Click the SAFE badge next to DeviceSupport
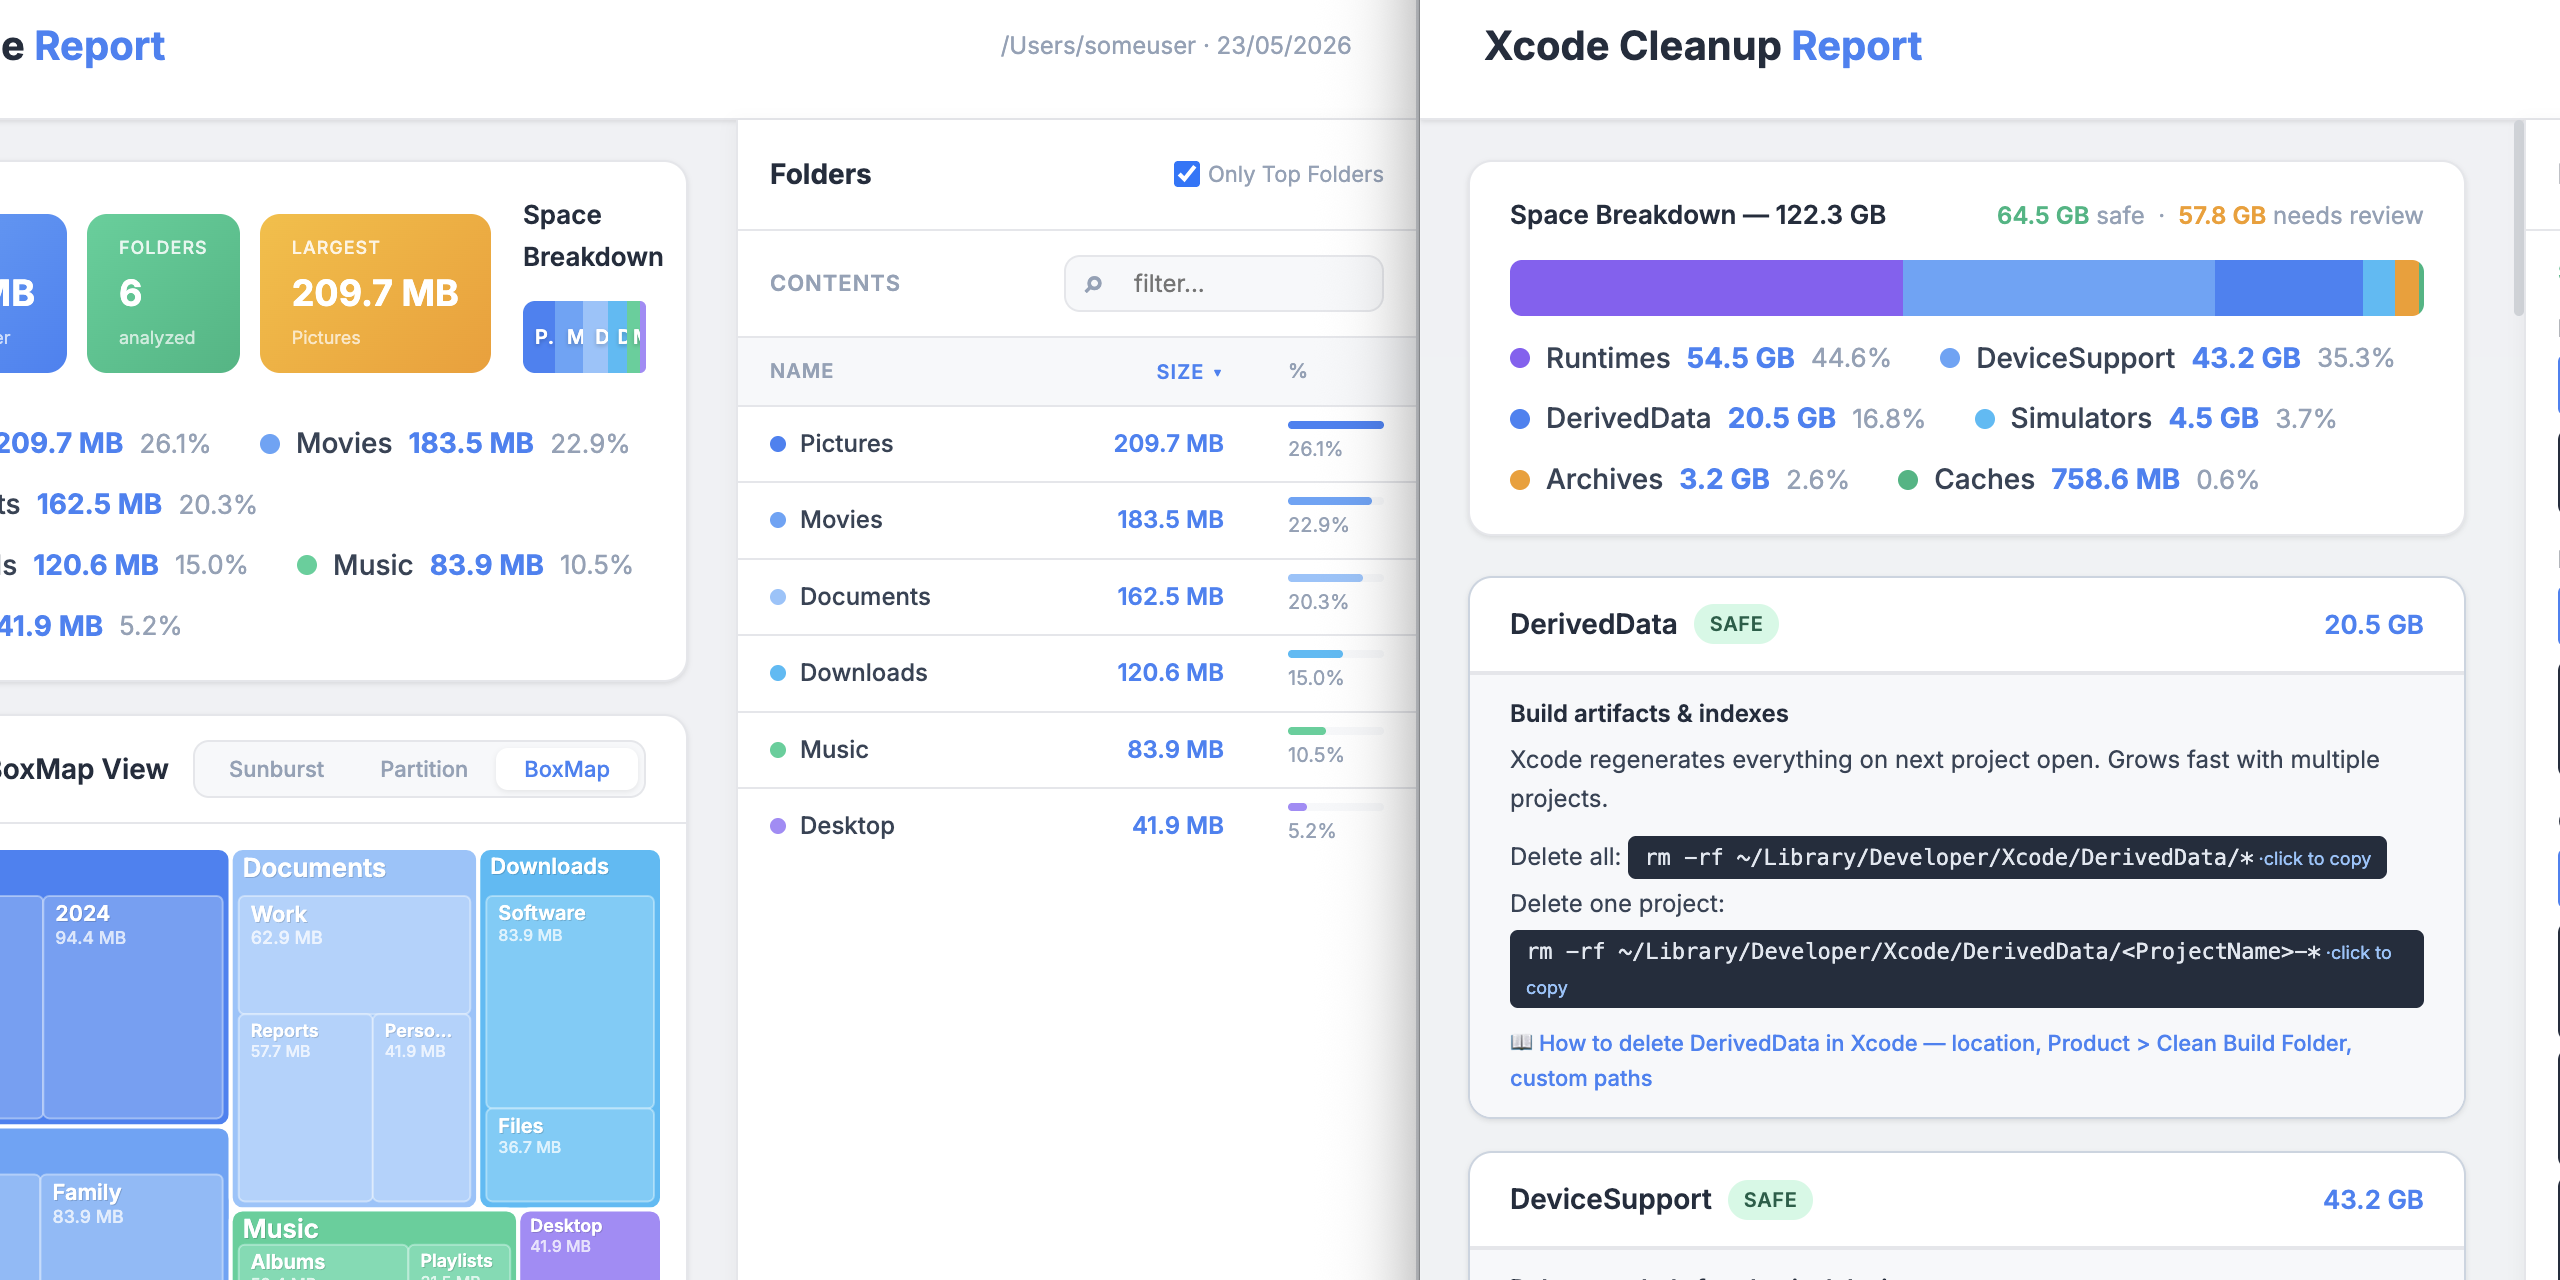The height and width of the screenshot is (1280, 2560). pyautogui.click(x=1770, y=1200)
